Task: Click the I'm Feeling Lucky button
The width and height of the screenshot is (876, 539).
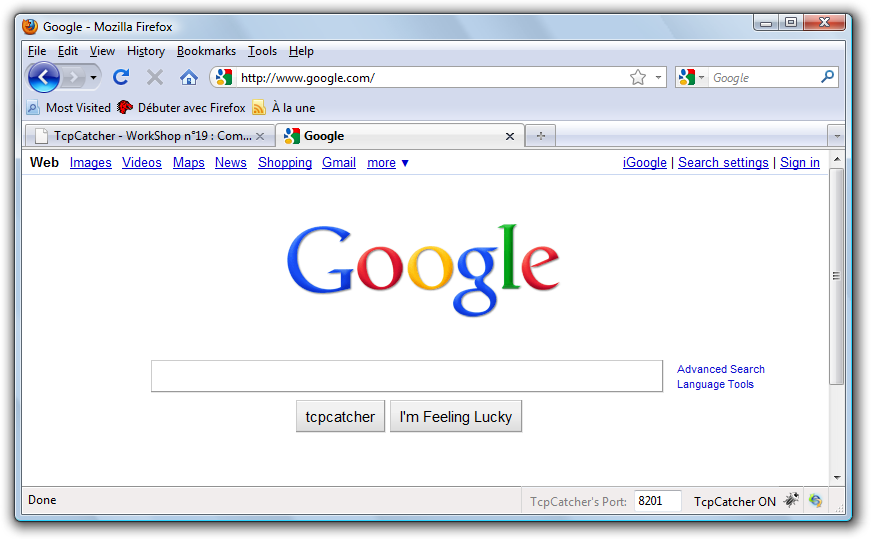Action: 456,416
